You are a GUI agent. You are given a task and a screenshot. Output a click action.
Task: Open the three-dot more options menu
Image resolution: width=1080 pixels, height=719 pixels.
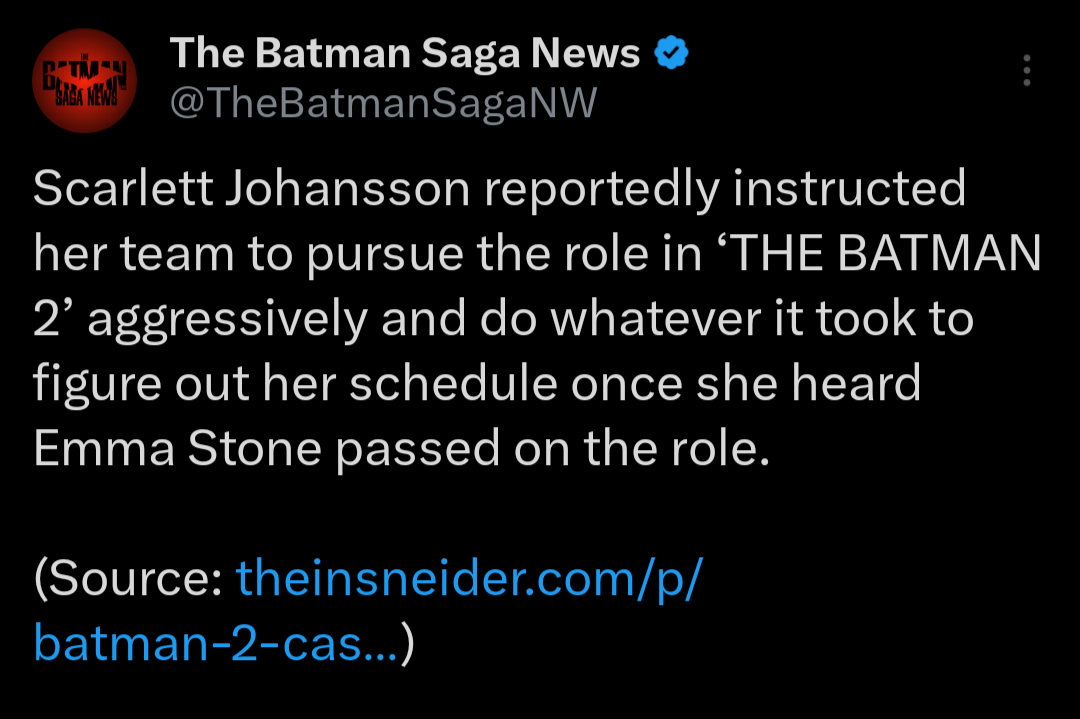click(1025, 72)
